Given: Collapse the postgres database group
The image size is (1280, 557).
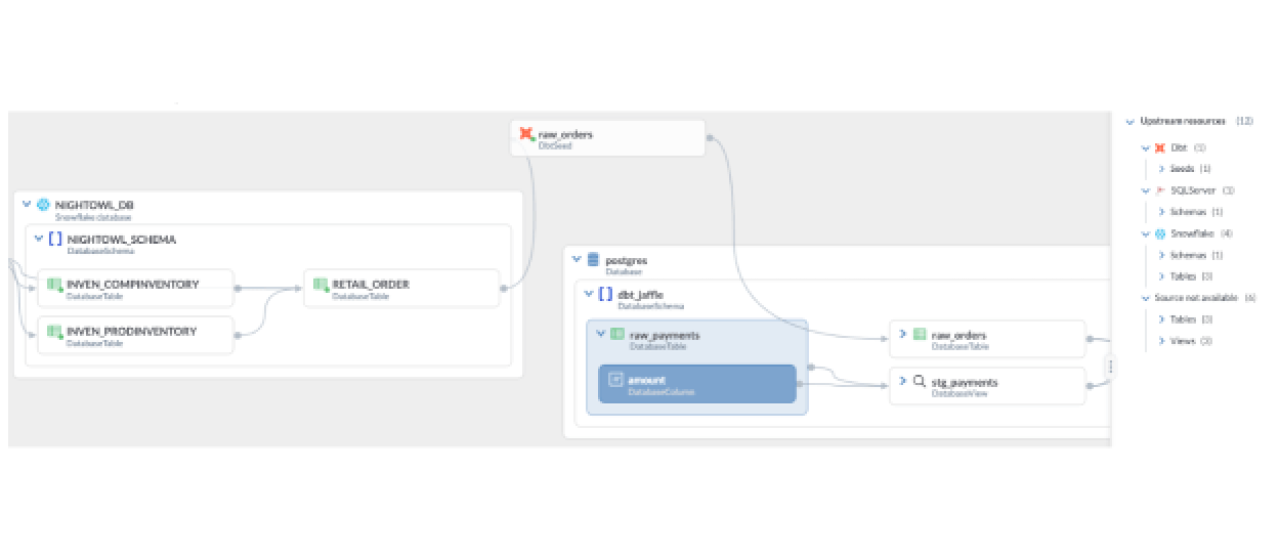Looking at the screenshot, I should click(577, 259).
